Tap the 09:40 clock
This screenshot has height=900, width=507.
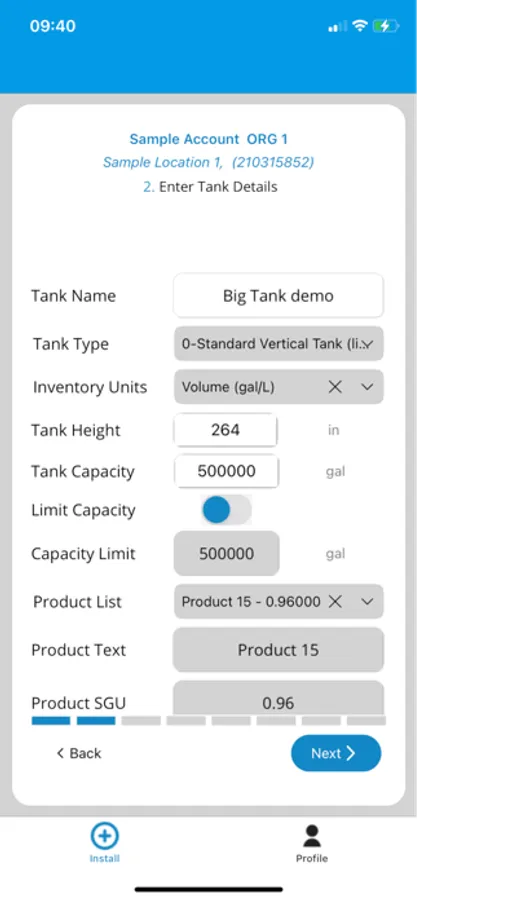pos(53,26)
